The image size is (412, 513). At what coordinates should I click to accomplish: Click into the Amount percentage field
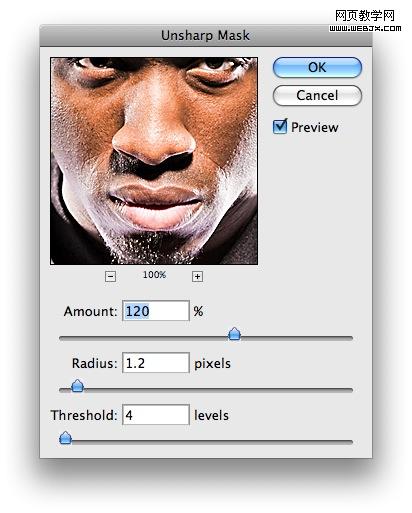click(156, 311)
